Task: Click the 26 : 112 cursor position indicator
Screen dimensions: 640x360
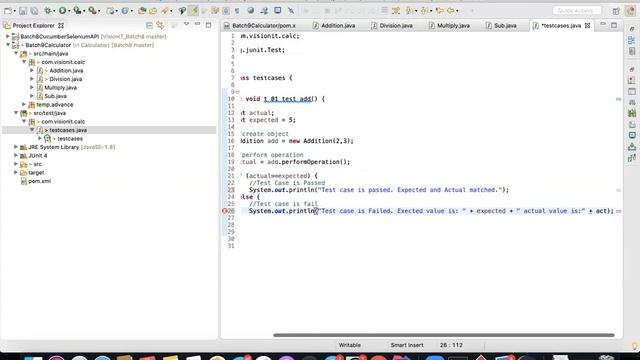Action: (x=451, y=345)
